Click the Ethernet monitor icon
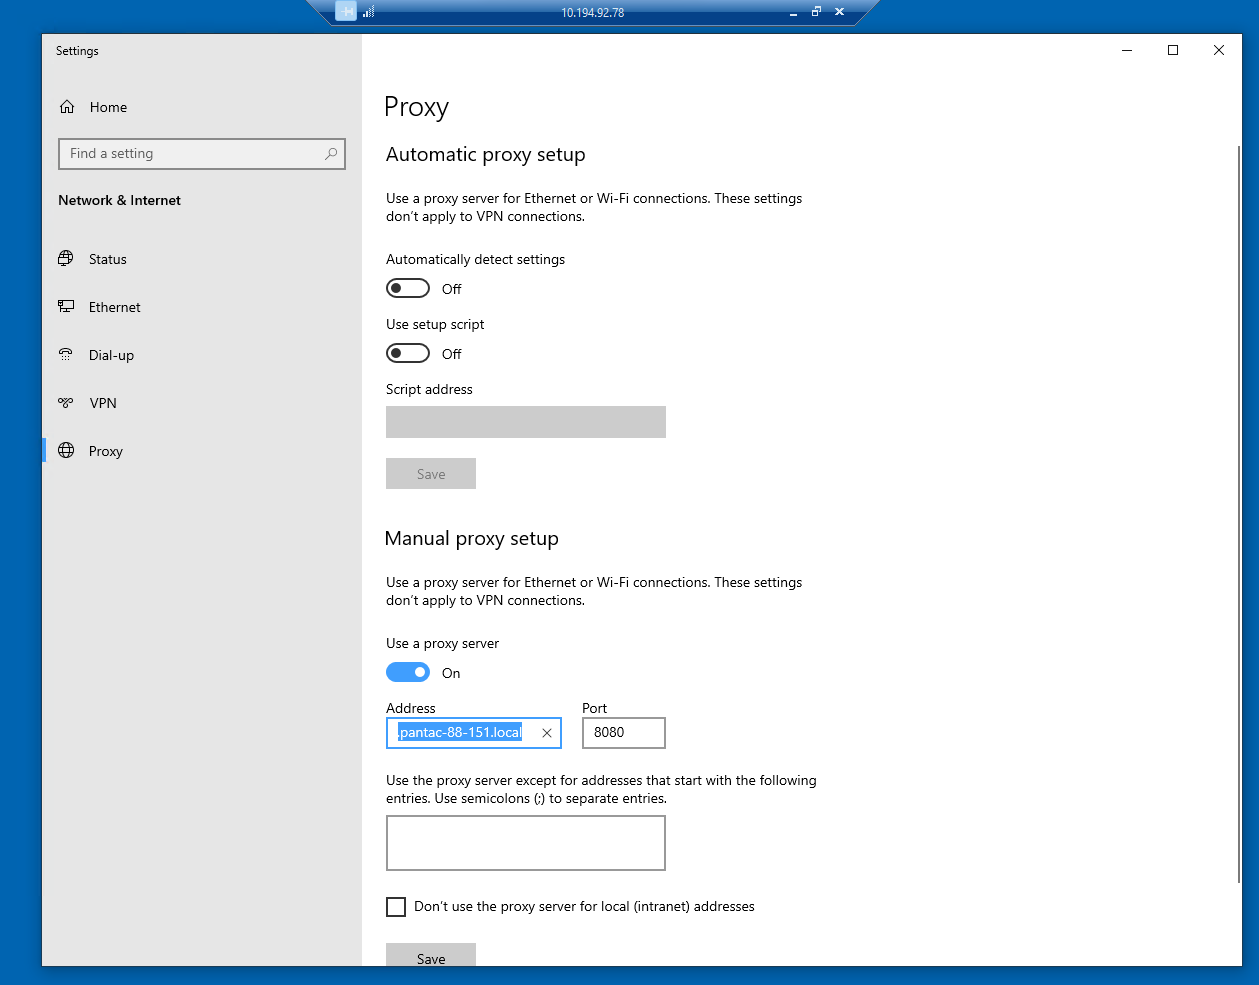Screen dimensions: 1259x985 66,307
